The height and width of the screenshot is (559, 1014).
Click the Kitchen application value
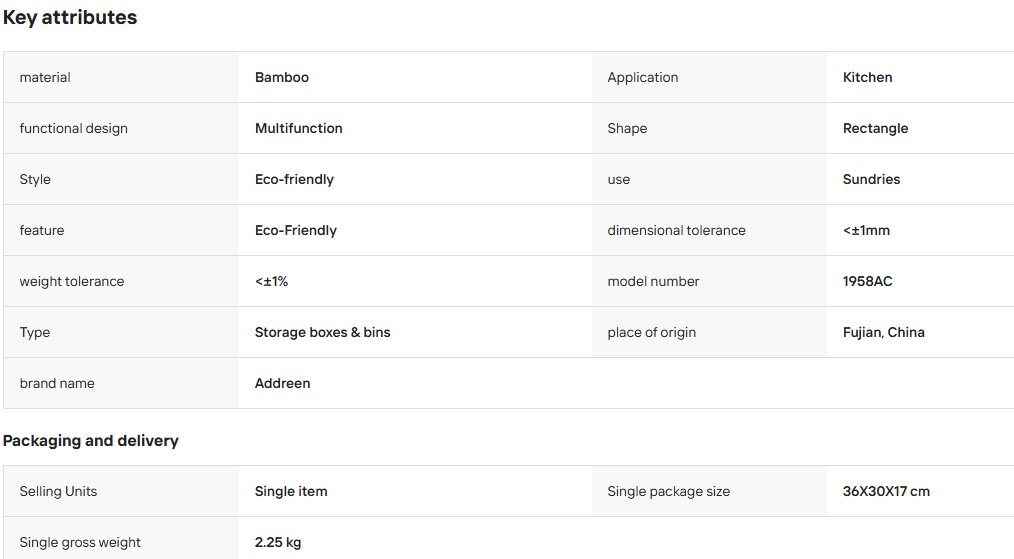click(x=867, y=77)
